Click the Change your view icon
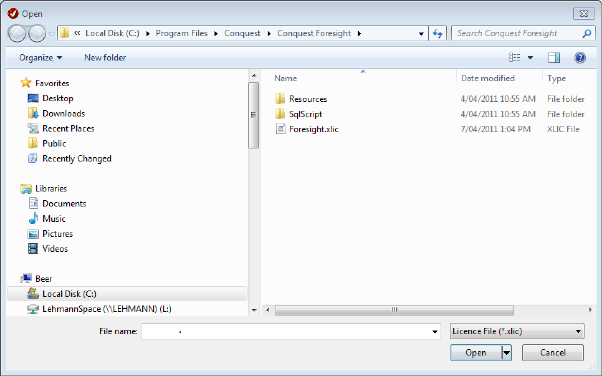 pyautogui.click(x=515, y=58)
